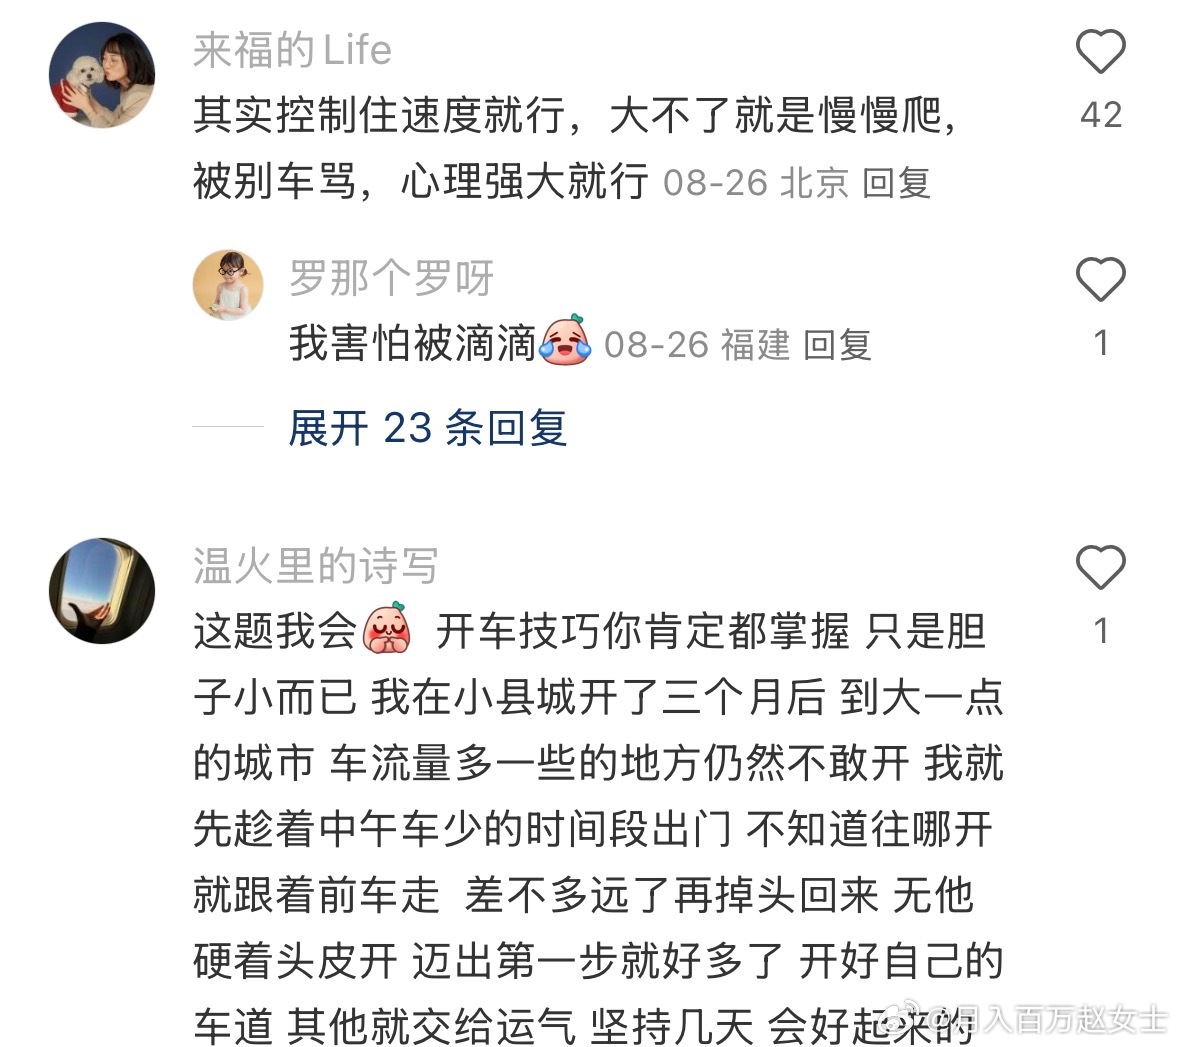
Task: Open 来福的Life's dog profile avatar
Action: click(x=102, y=75)
